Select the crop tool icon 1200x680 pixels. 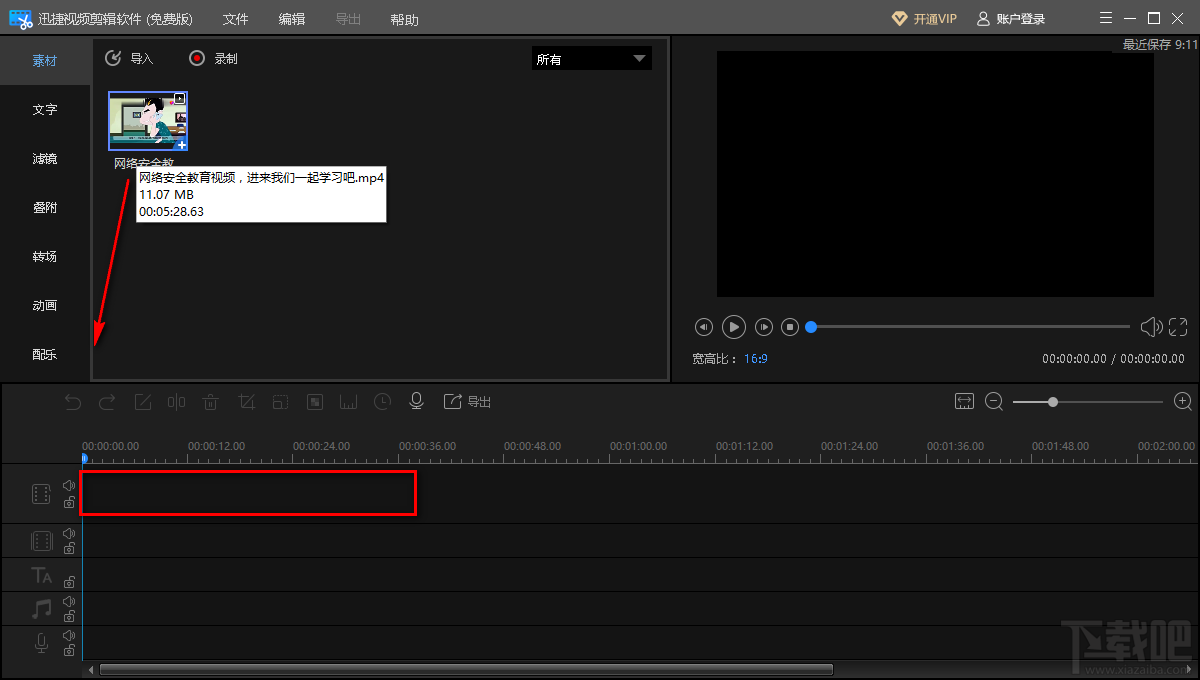pos(246,402)
